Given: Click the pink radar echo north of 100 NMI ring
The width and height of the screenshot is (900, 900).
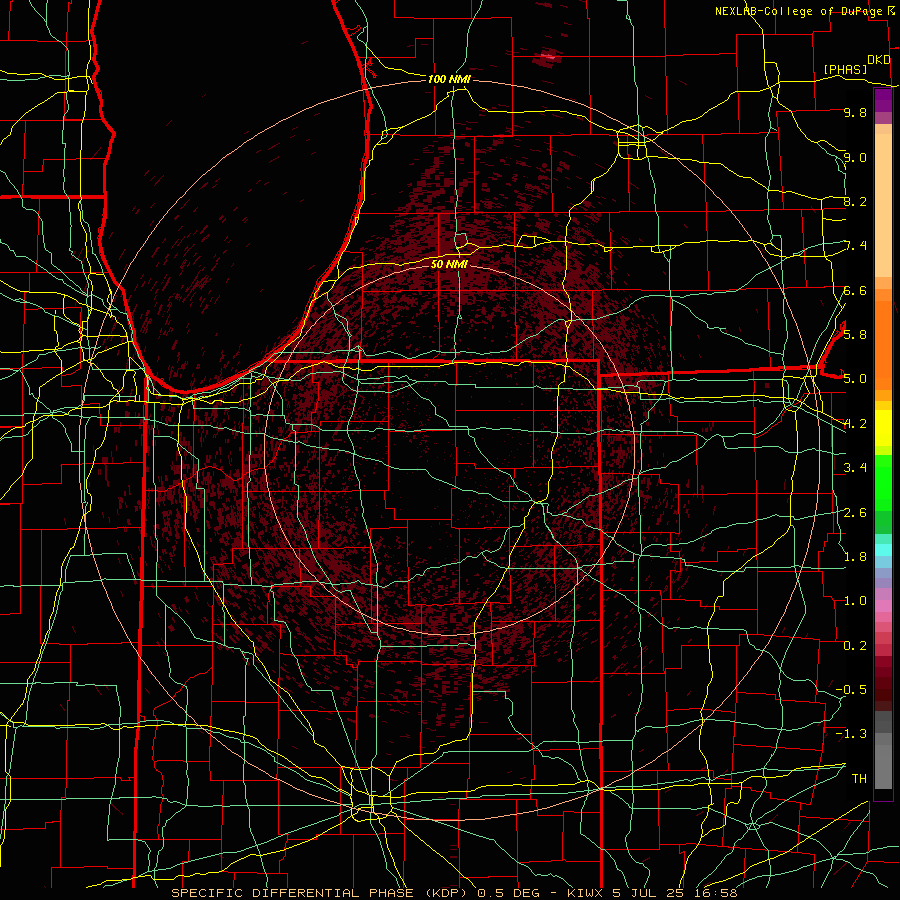Looking at the screenshot, I should 548,56.
